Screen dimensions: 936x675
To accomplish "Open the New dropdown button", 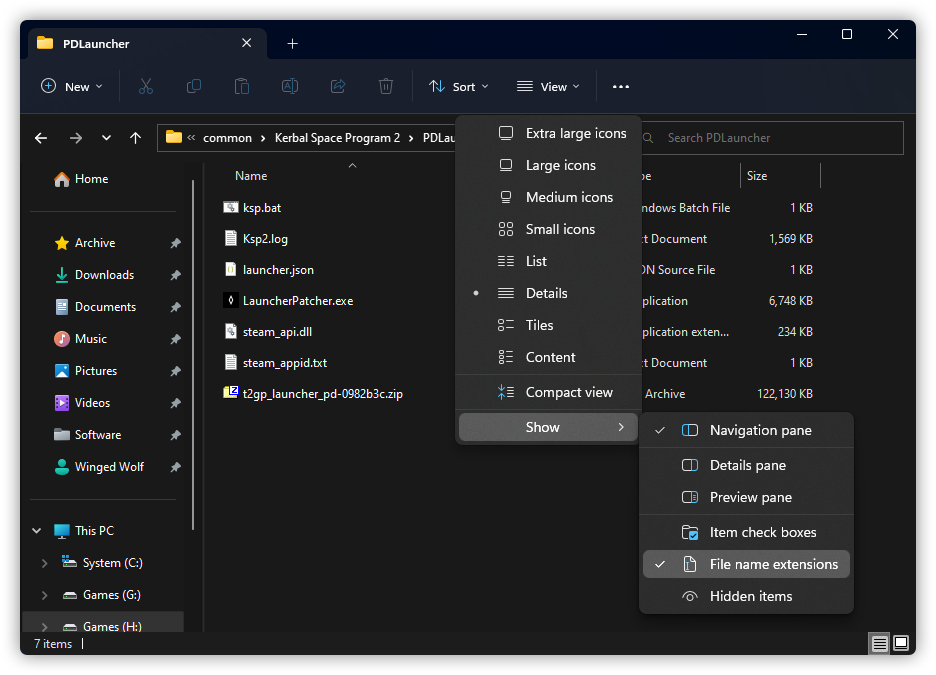I will coord(72,87).
